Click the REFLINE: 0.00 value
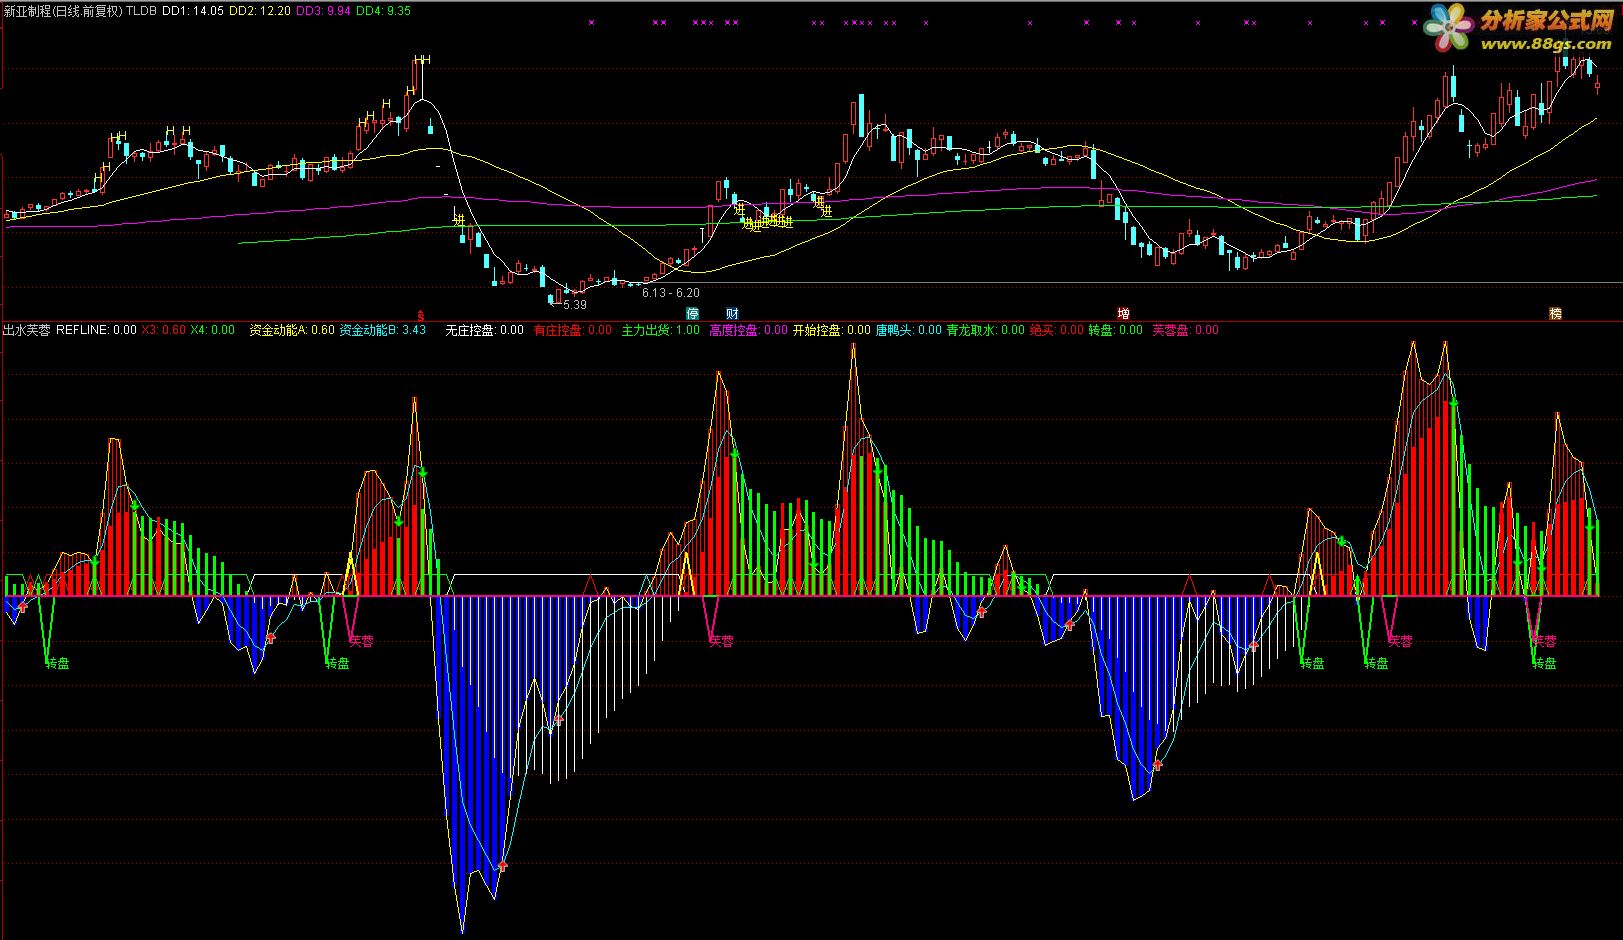Screen dimensions: 1623x940 [96, 330]
